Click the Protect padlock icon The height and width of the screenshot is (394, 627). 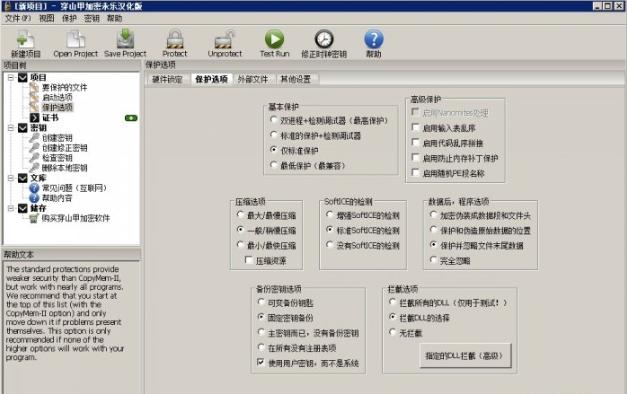(x=175, y=39)
